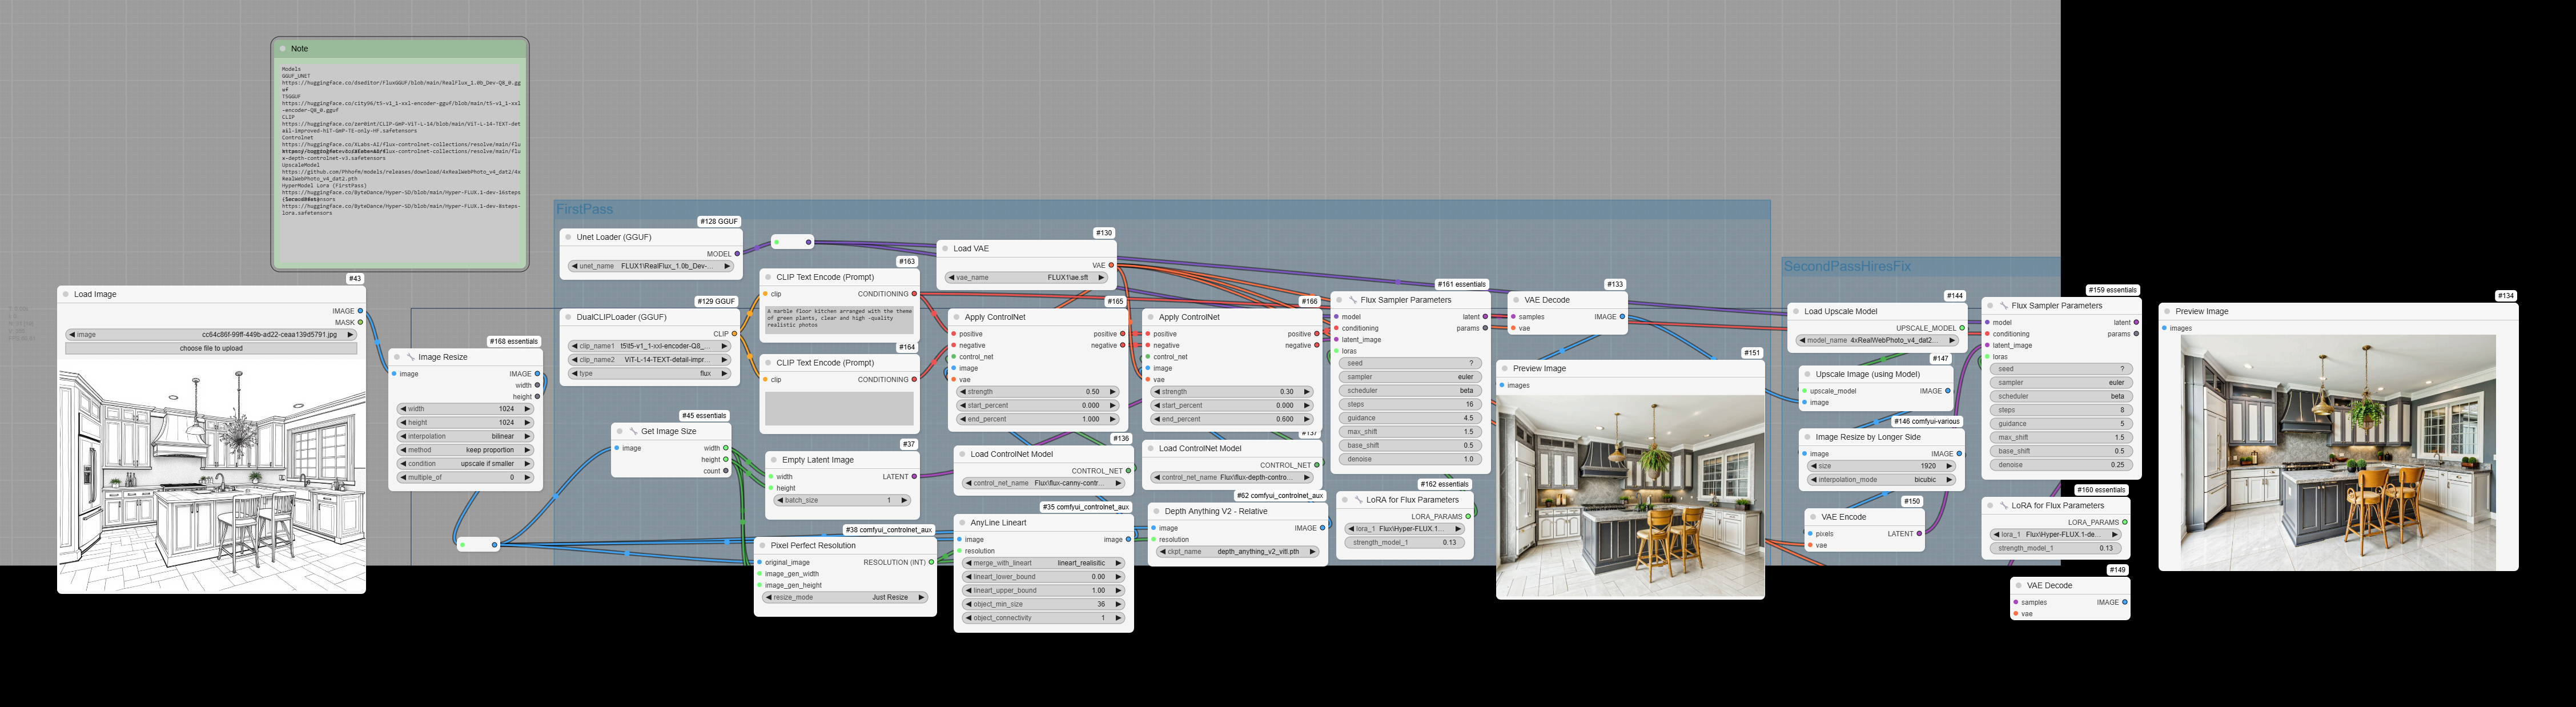Click the denoise 0.25 slider in Flux Sampler #159
The image size is (2576, 707).
tap(2061, 465)
